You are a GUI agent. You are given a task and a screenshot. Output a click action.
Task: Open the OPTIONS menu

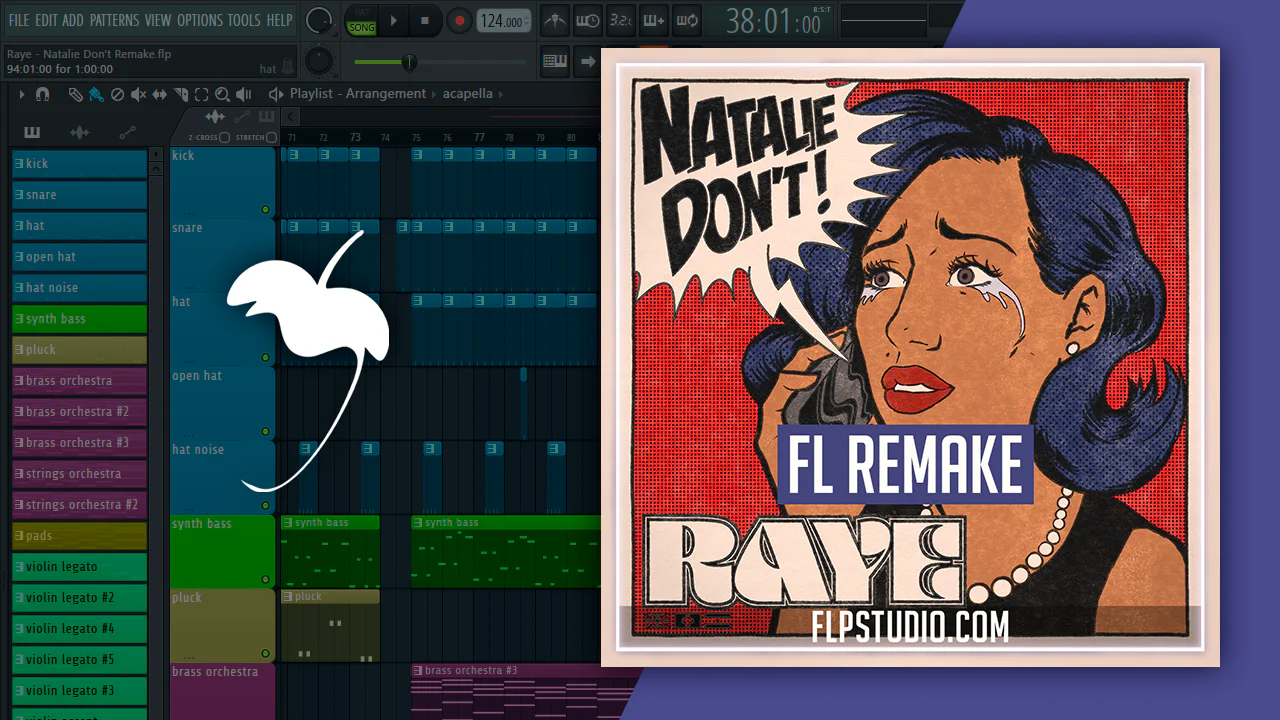tap(200, 20)
